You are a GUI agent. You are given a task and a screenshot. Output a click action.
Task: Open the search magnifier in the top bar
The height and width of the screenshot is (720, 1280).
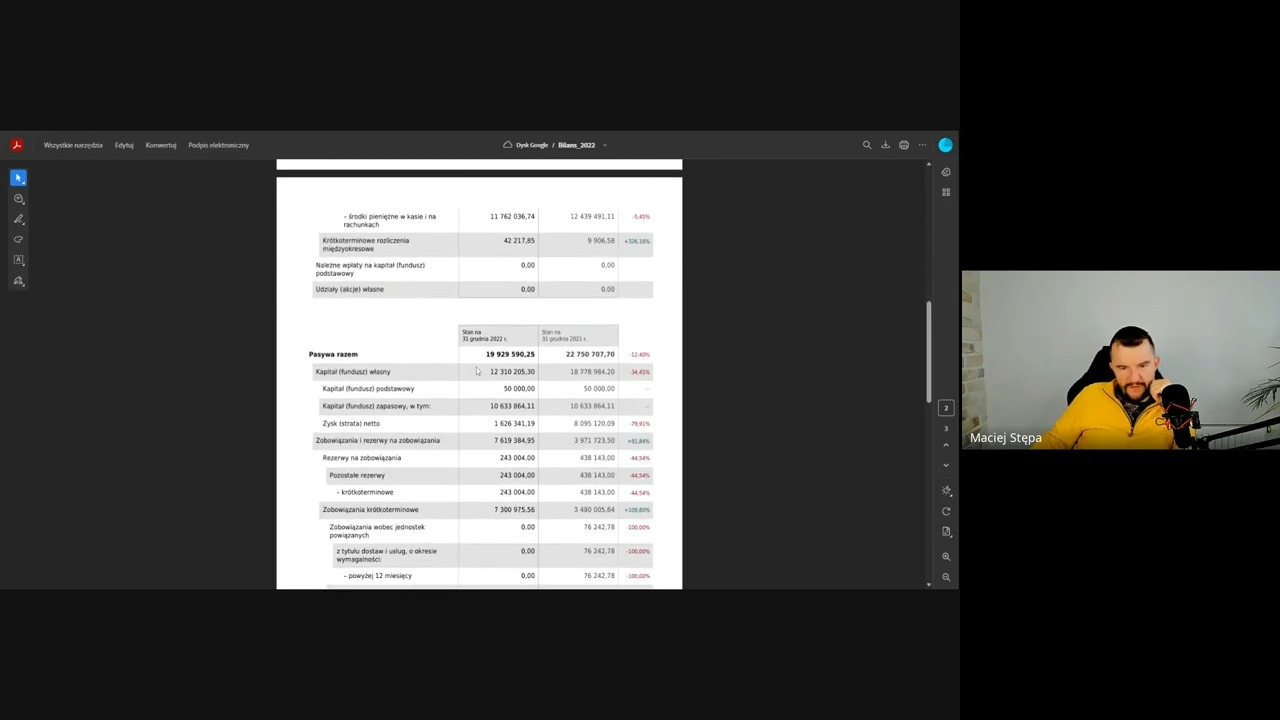pos(867,145)
